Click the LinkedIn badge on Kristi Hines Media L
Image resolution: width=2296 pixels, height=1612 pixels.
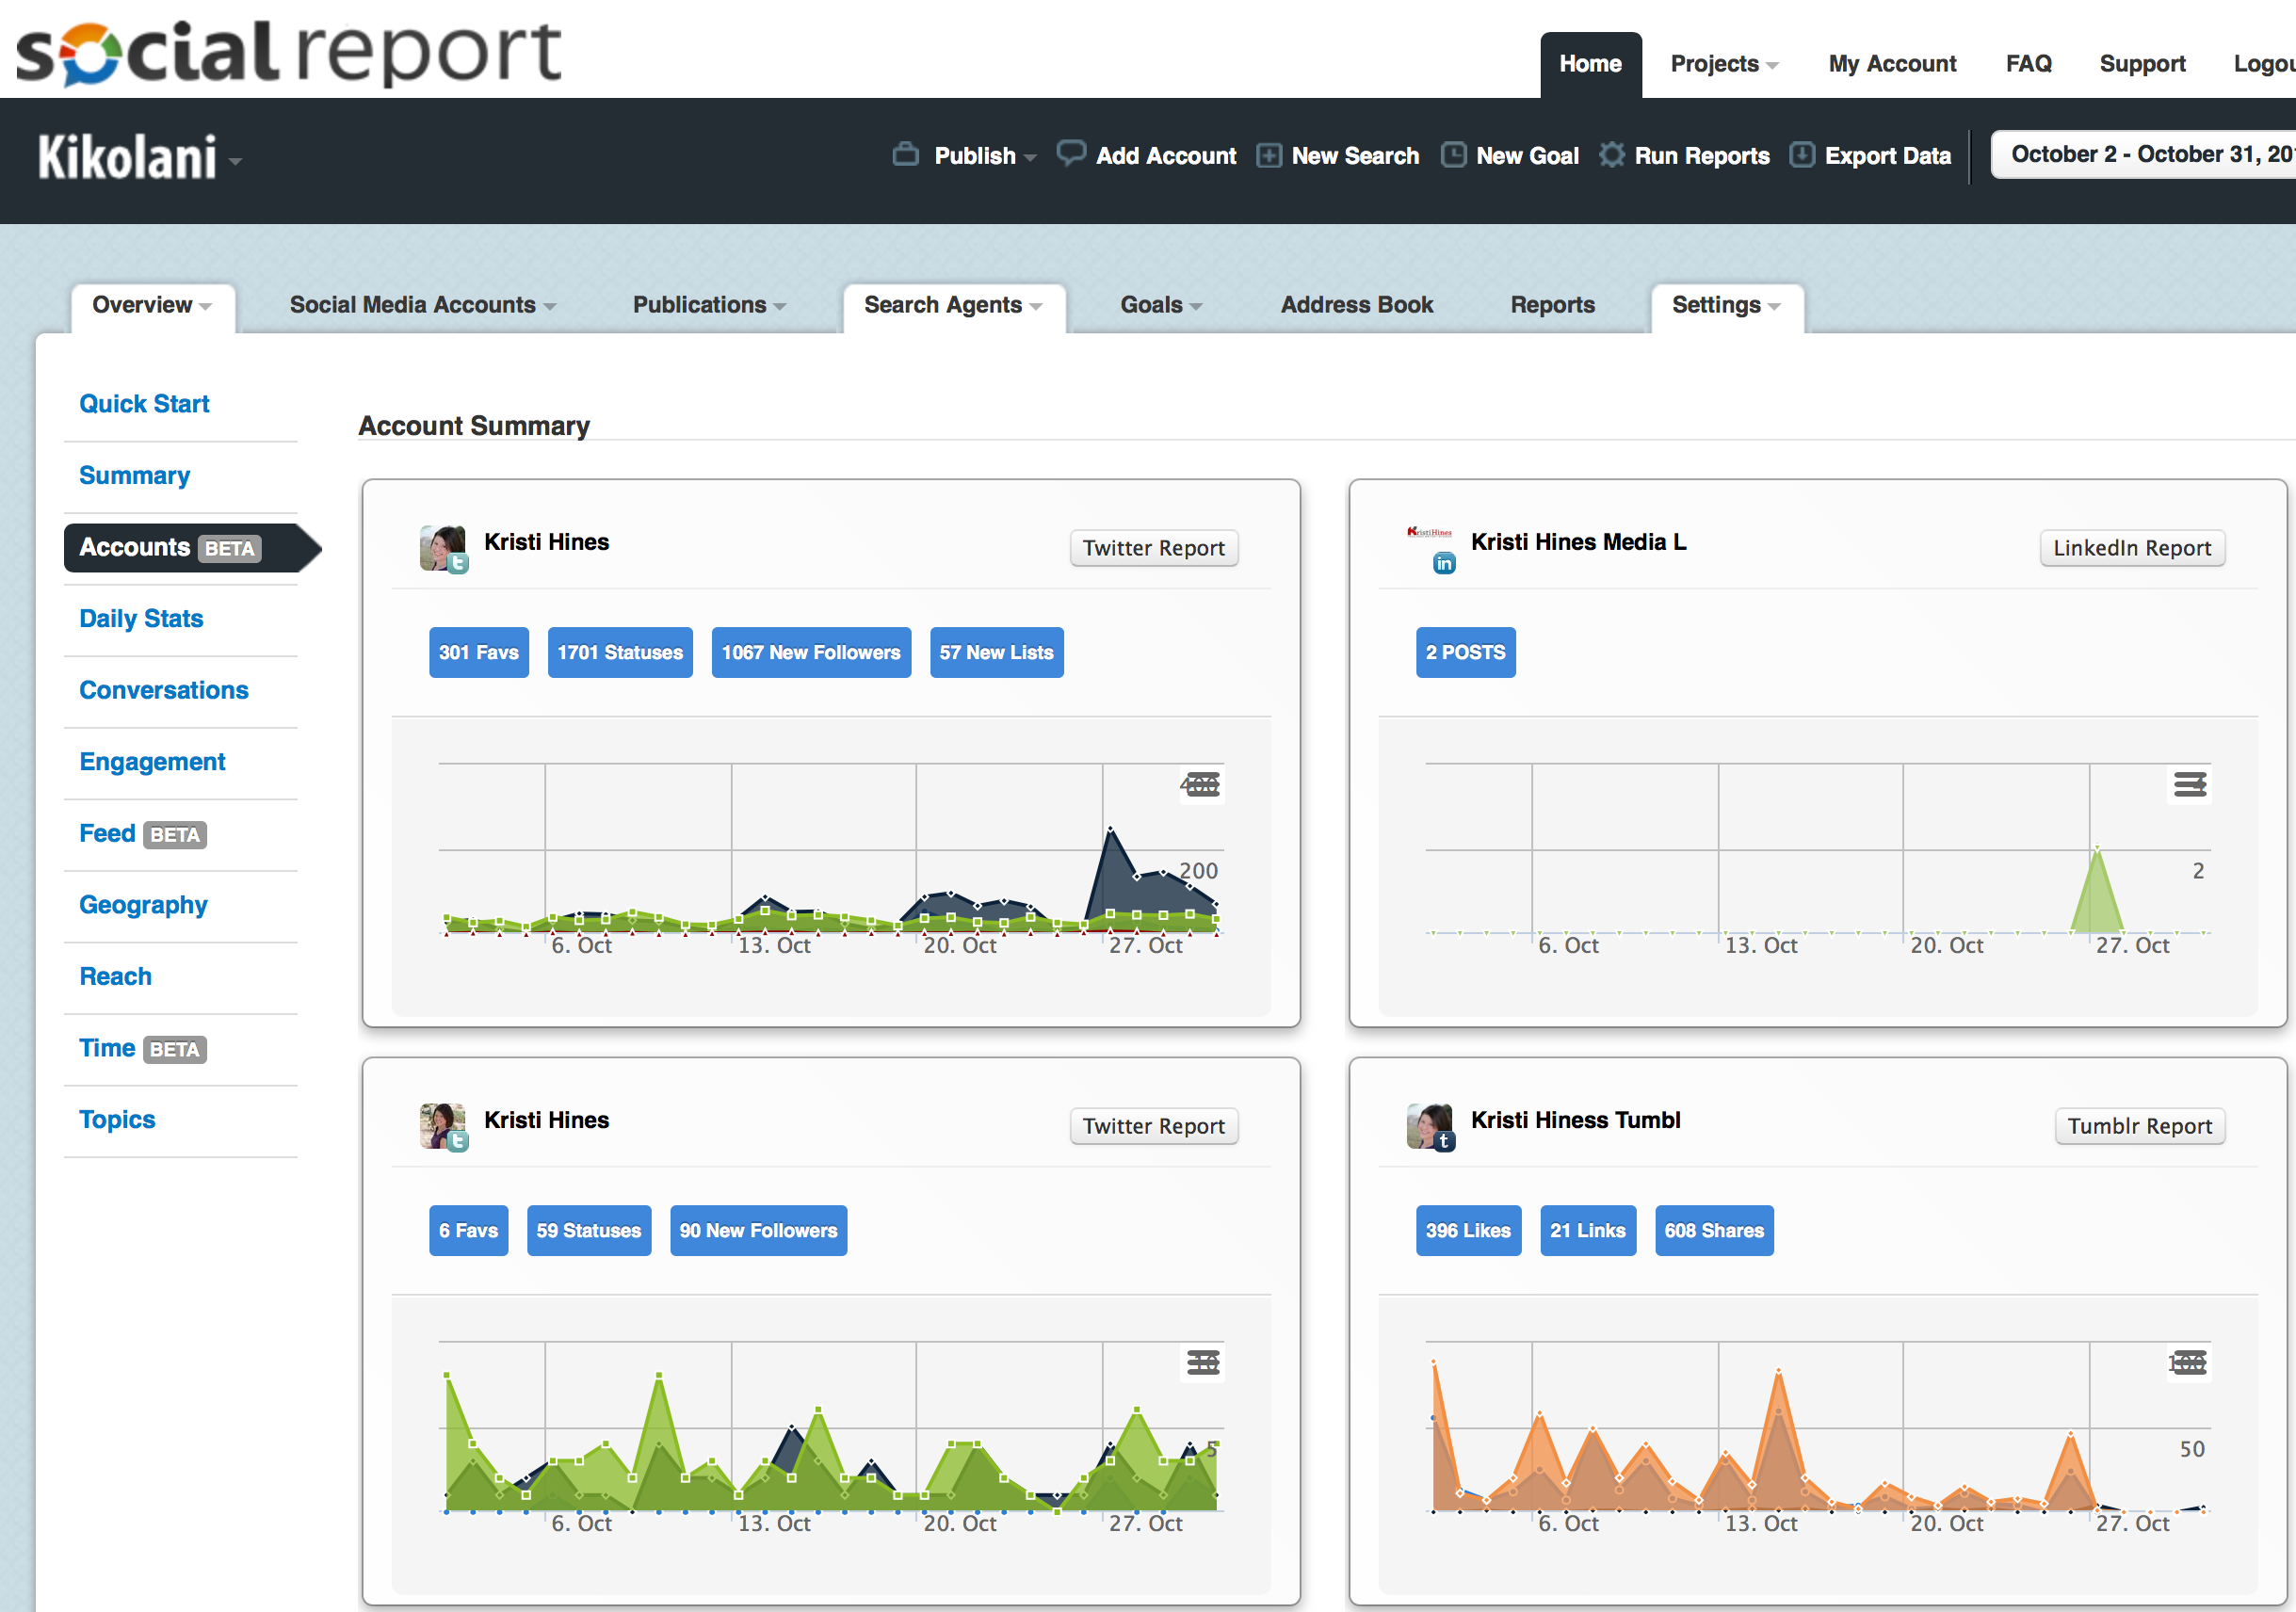1443,562
